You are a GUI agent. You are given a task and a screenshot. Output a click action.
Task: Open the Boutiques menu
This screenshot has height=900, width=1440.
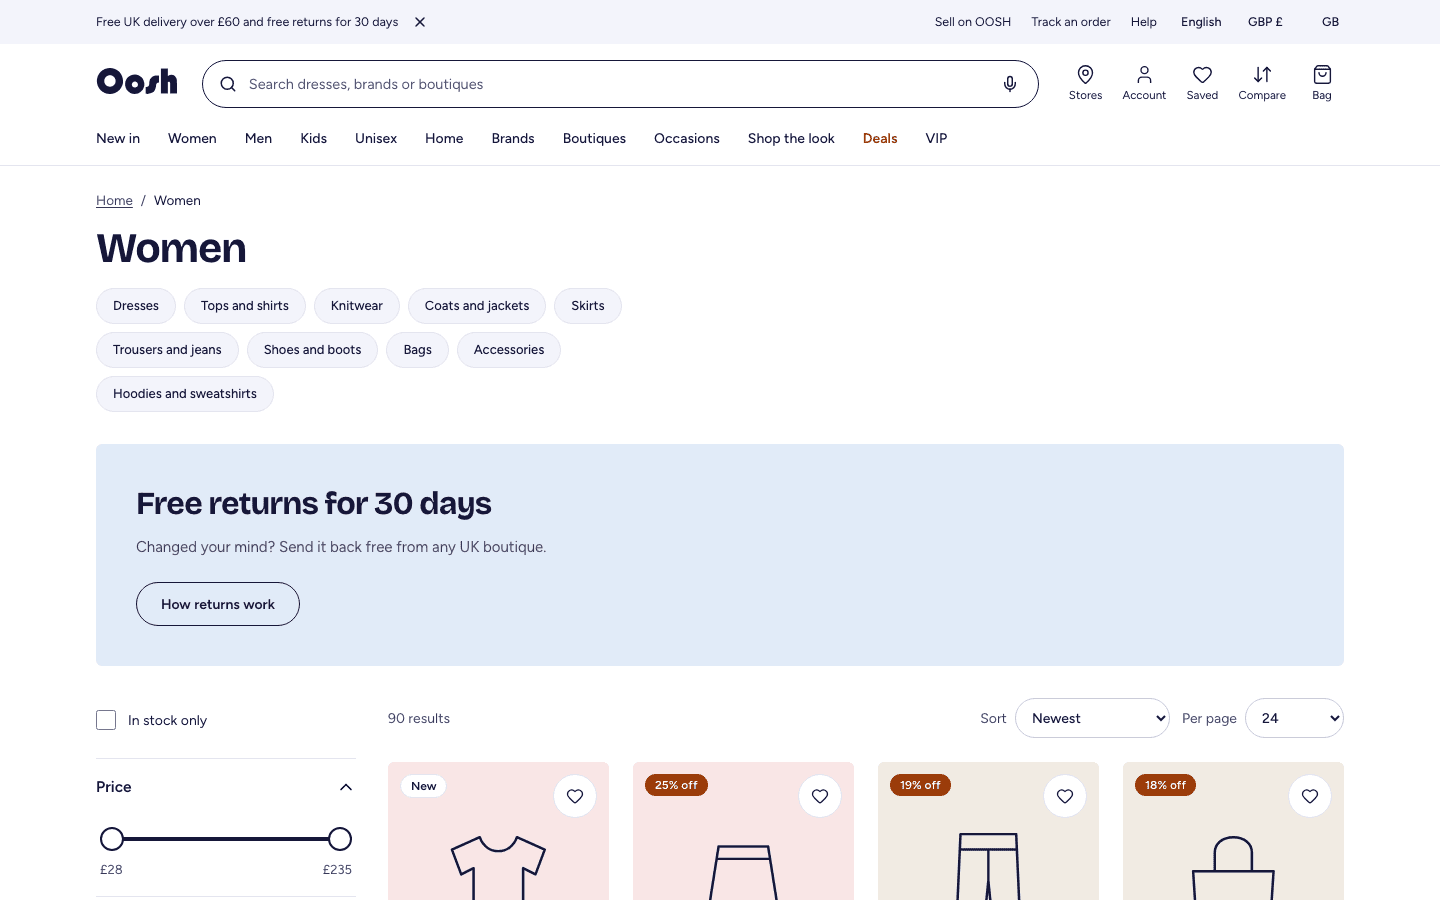(594, 138)
